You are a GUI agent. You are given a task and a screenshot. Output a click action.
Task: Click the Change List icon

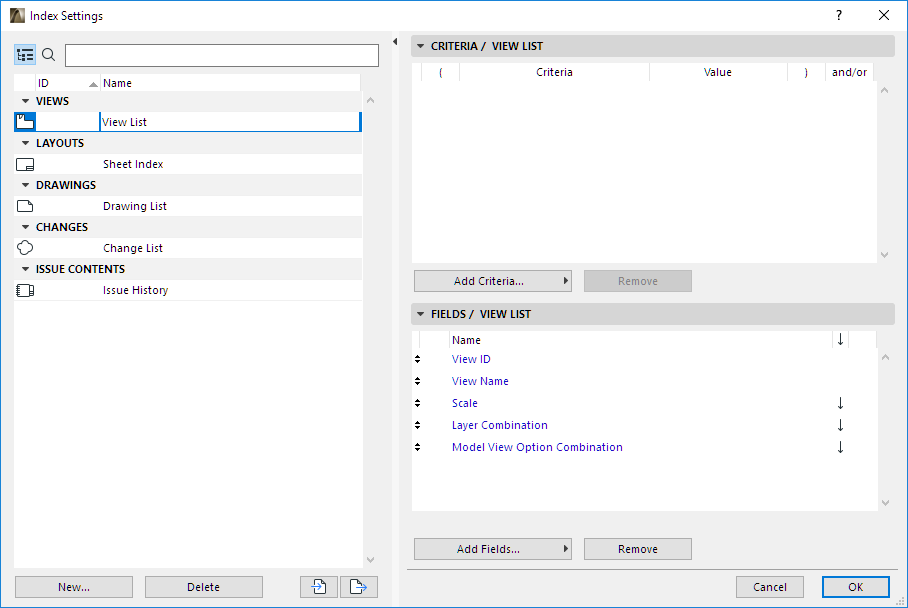tap(24, 247)
